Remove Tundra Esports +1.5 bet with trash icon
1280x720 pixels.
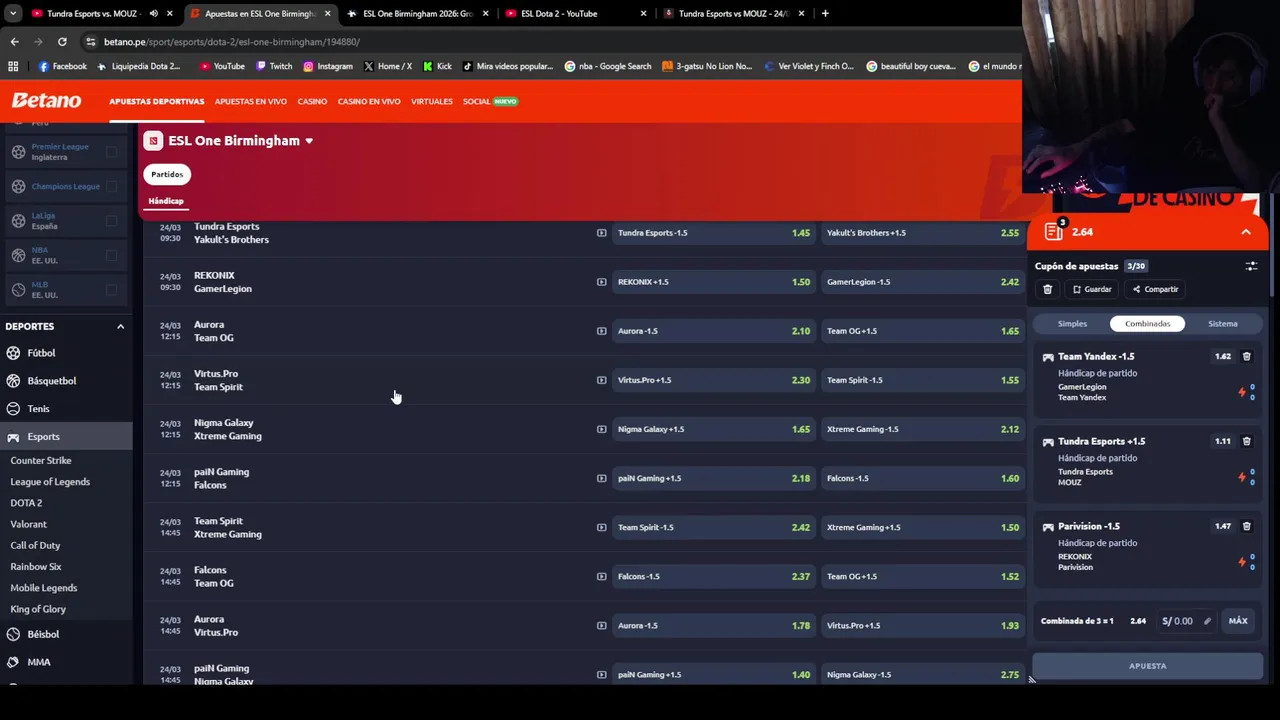(x=1246, y=441)
